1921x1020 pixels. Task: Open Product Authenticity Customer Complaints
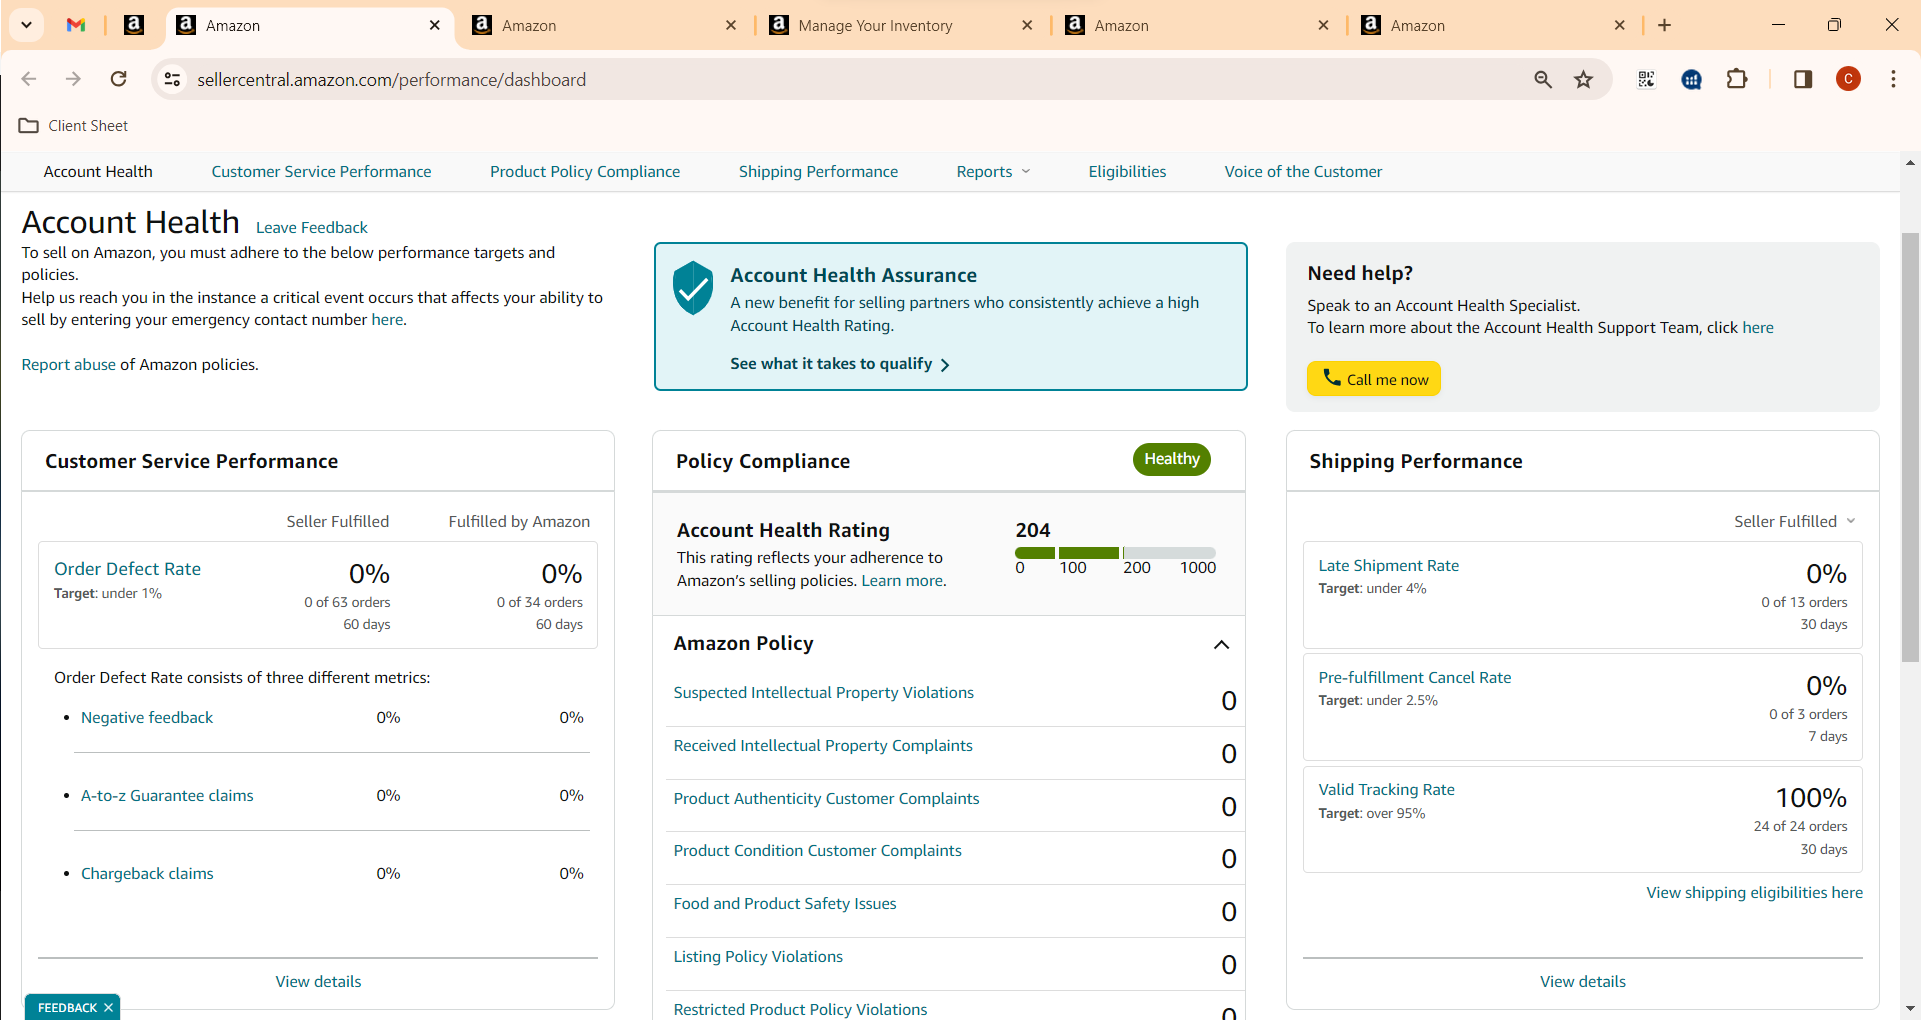(826, 799)
